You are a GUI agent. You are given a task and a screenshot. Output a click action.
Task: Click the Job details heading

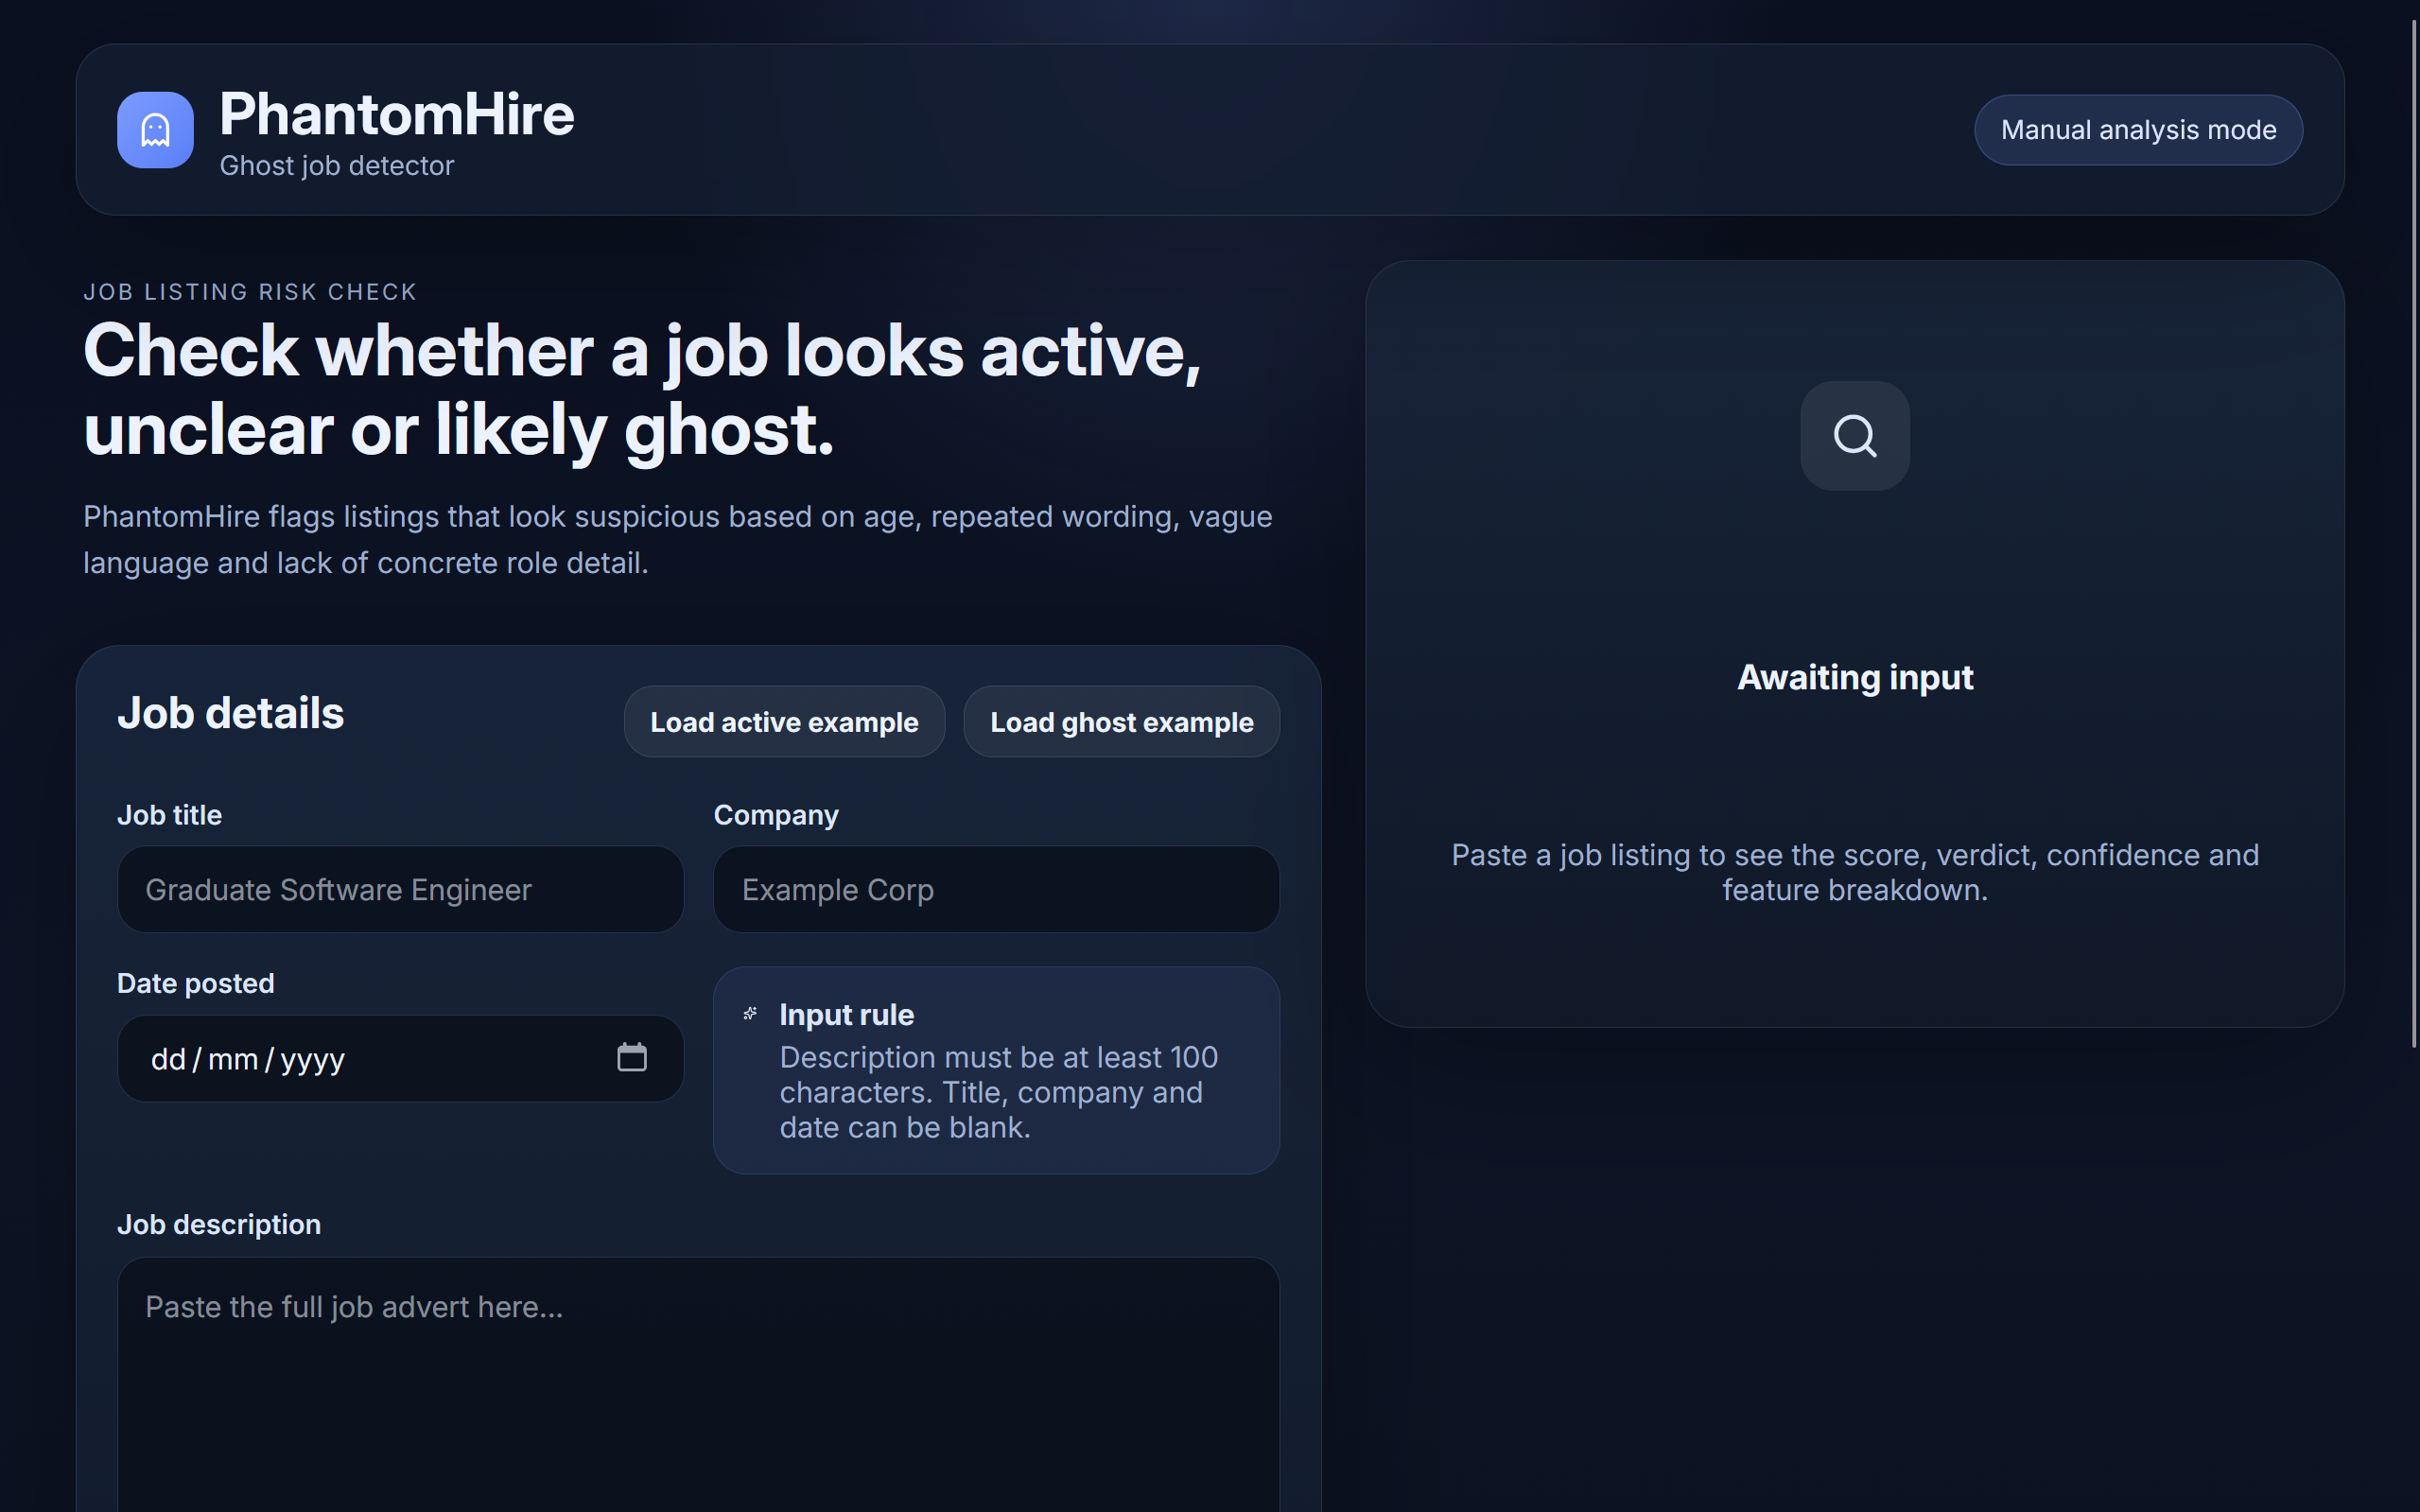pos(230,714)
